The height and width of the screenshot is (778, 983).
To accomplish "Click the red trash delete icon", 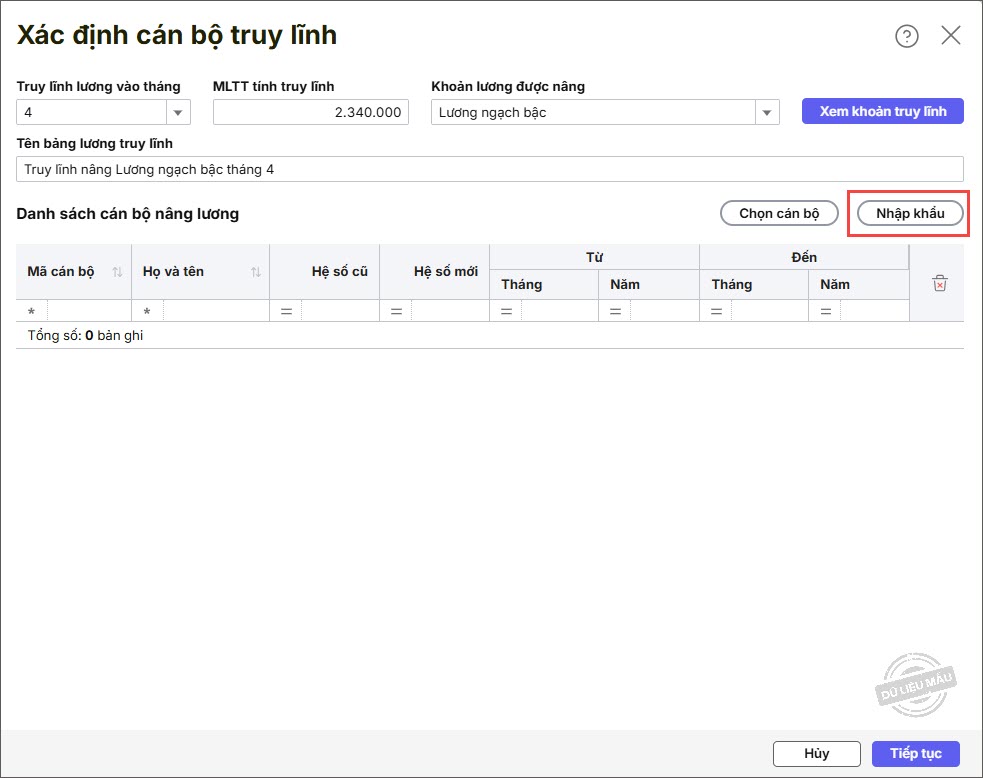I will pos(939,284).
